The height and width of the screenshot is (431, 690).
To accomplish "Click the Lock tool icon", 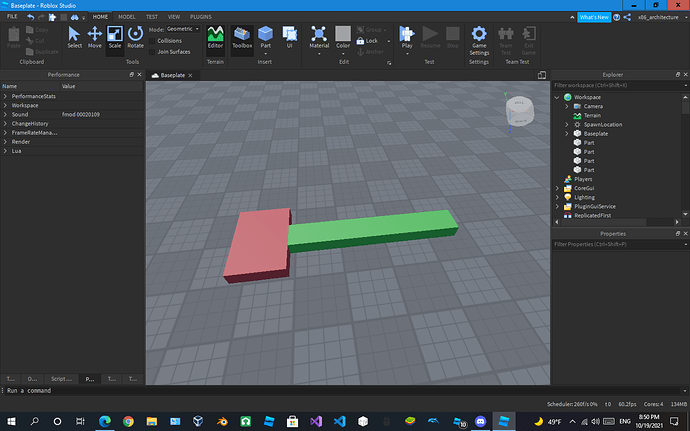I will [360, 41].
